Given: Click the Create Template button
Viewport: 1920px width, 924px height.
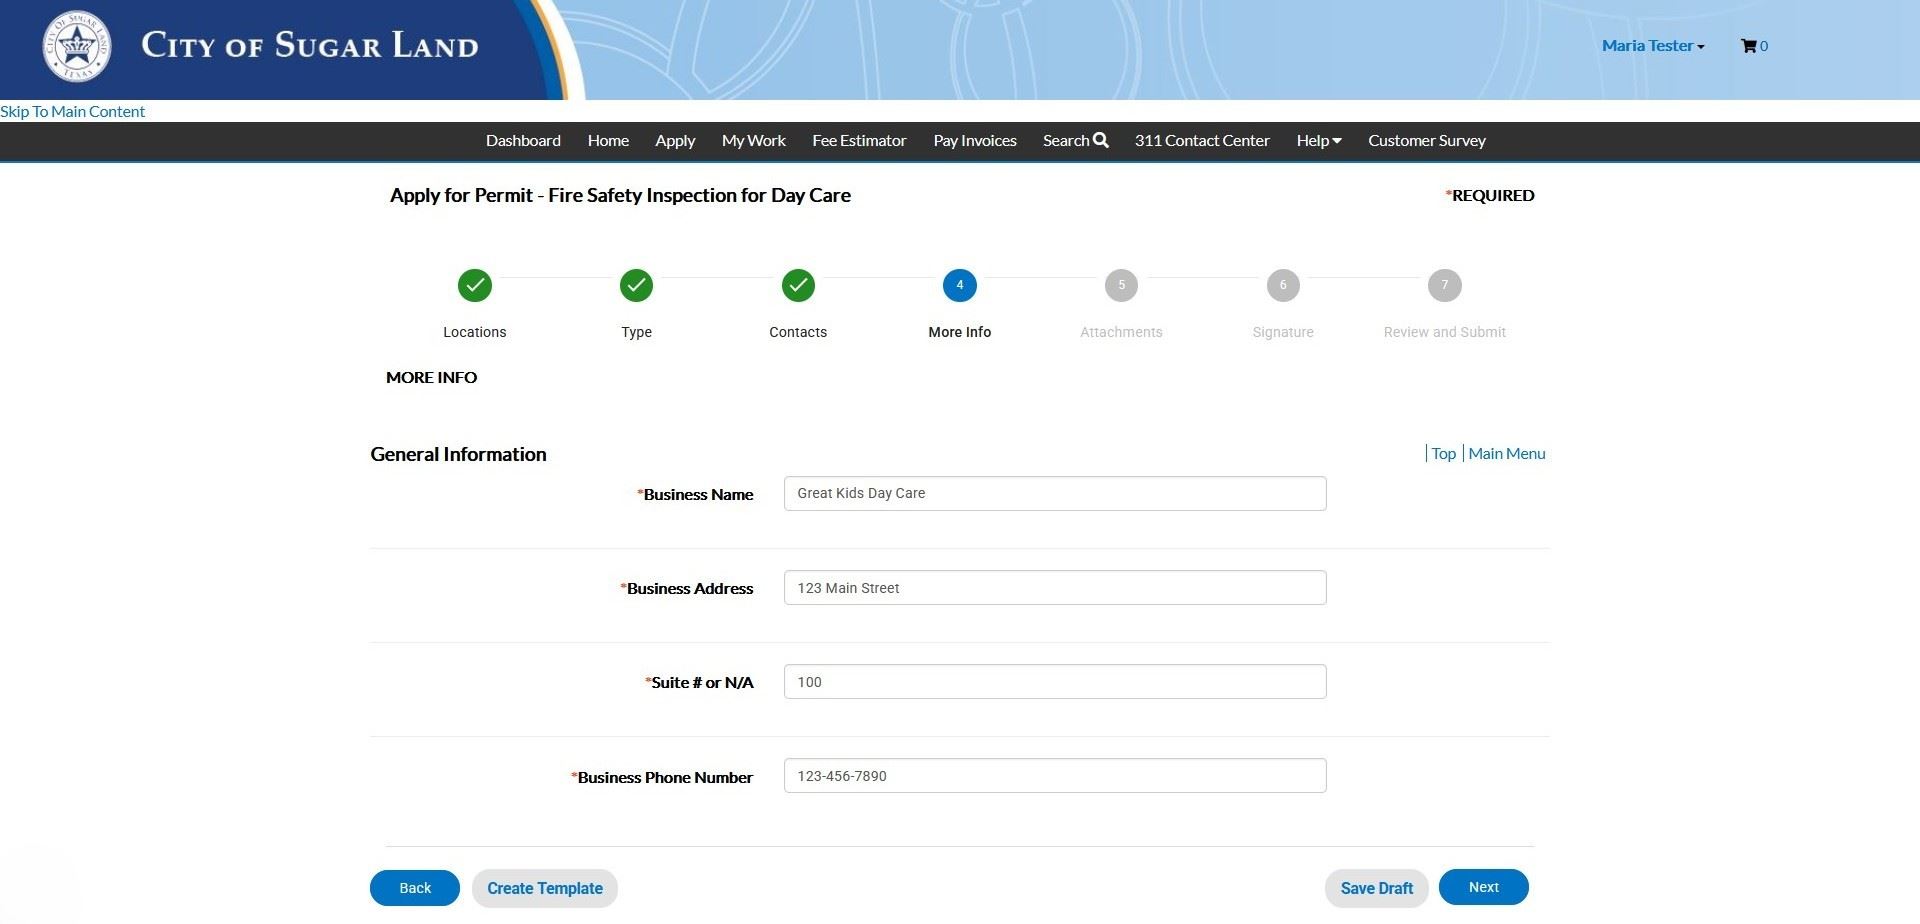Looking at the screenshot, I should tap(544, 888).
